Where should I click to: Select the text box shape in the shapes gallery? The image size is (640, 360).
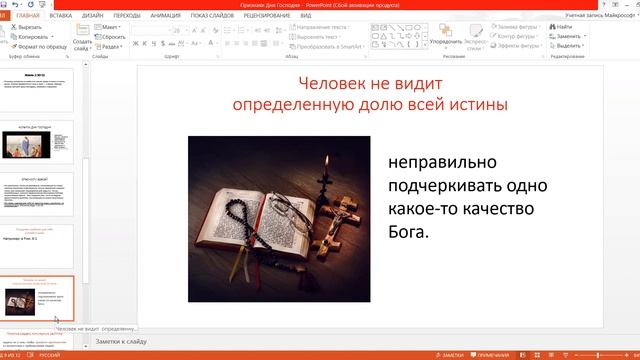[x=375, y=28]
